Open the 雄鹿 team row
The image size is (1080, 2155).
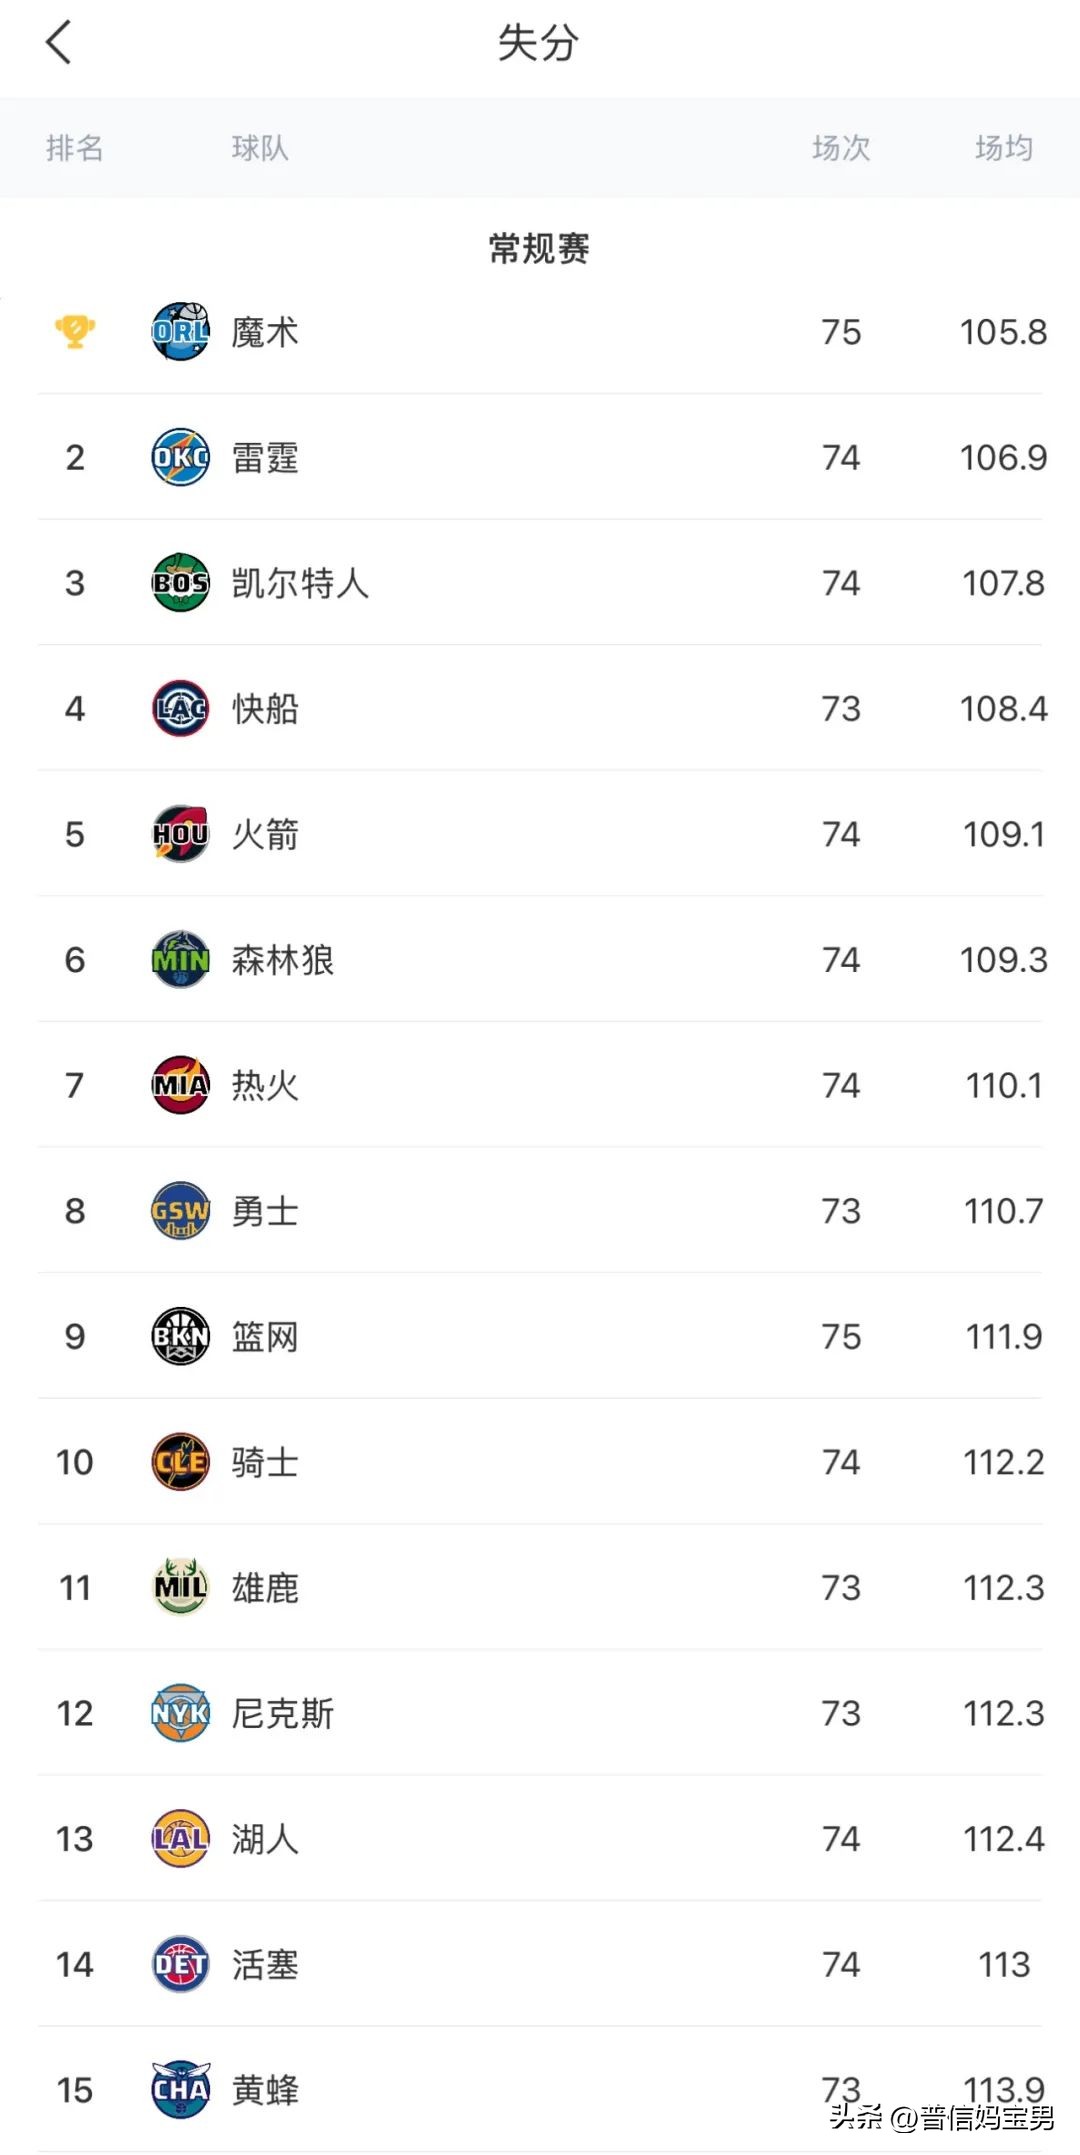click(x=540, y=1587)
